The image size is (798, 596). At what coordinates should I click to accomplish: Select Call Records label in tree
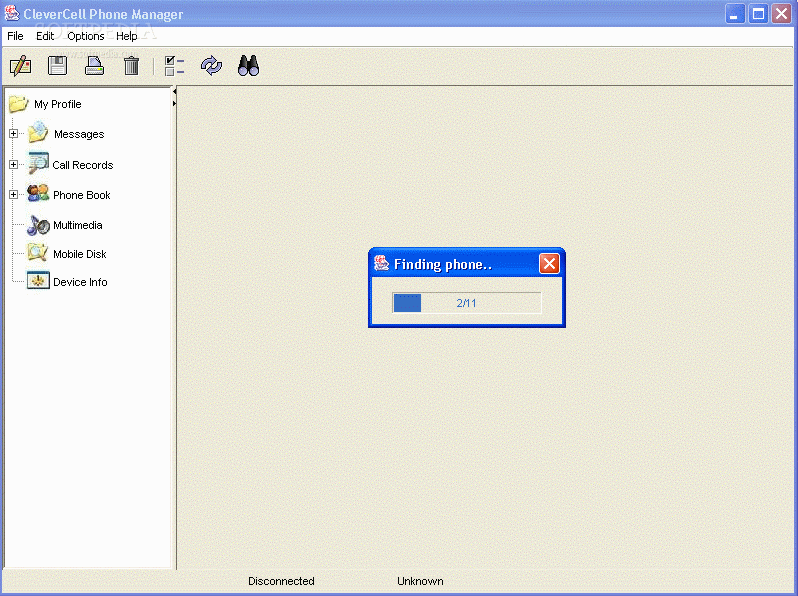pos(82,165)
